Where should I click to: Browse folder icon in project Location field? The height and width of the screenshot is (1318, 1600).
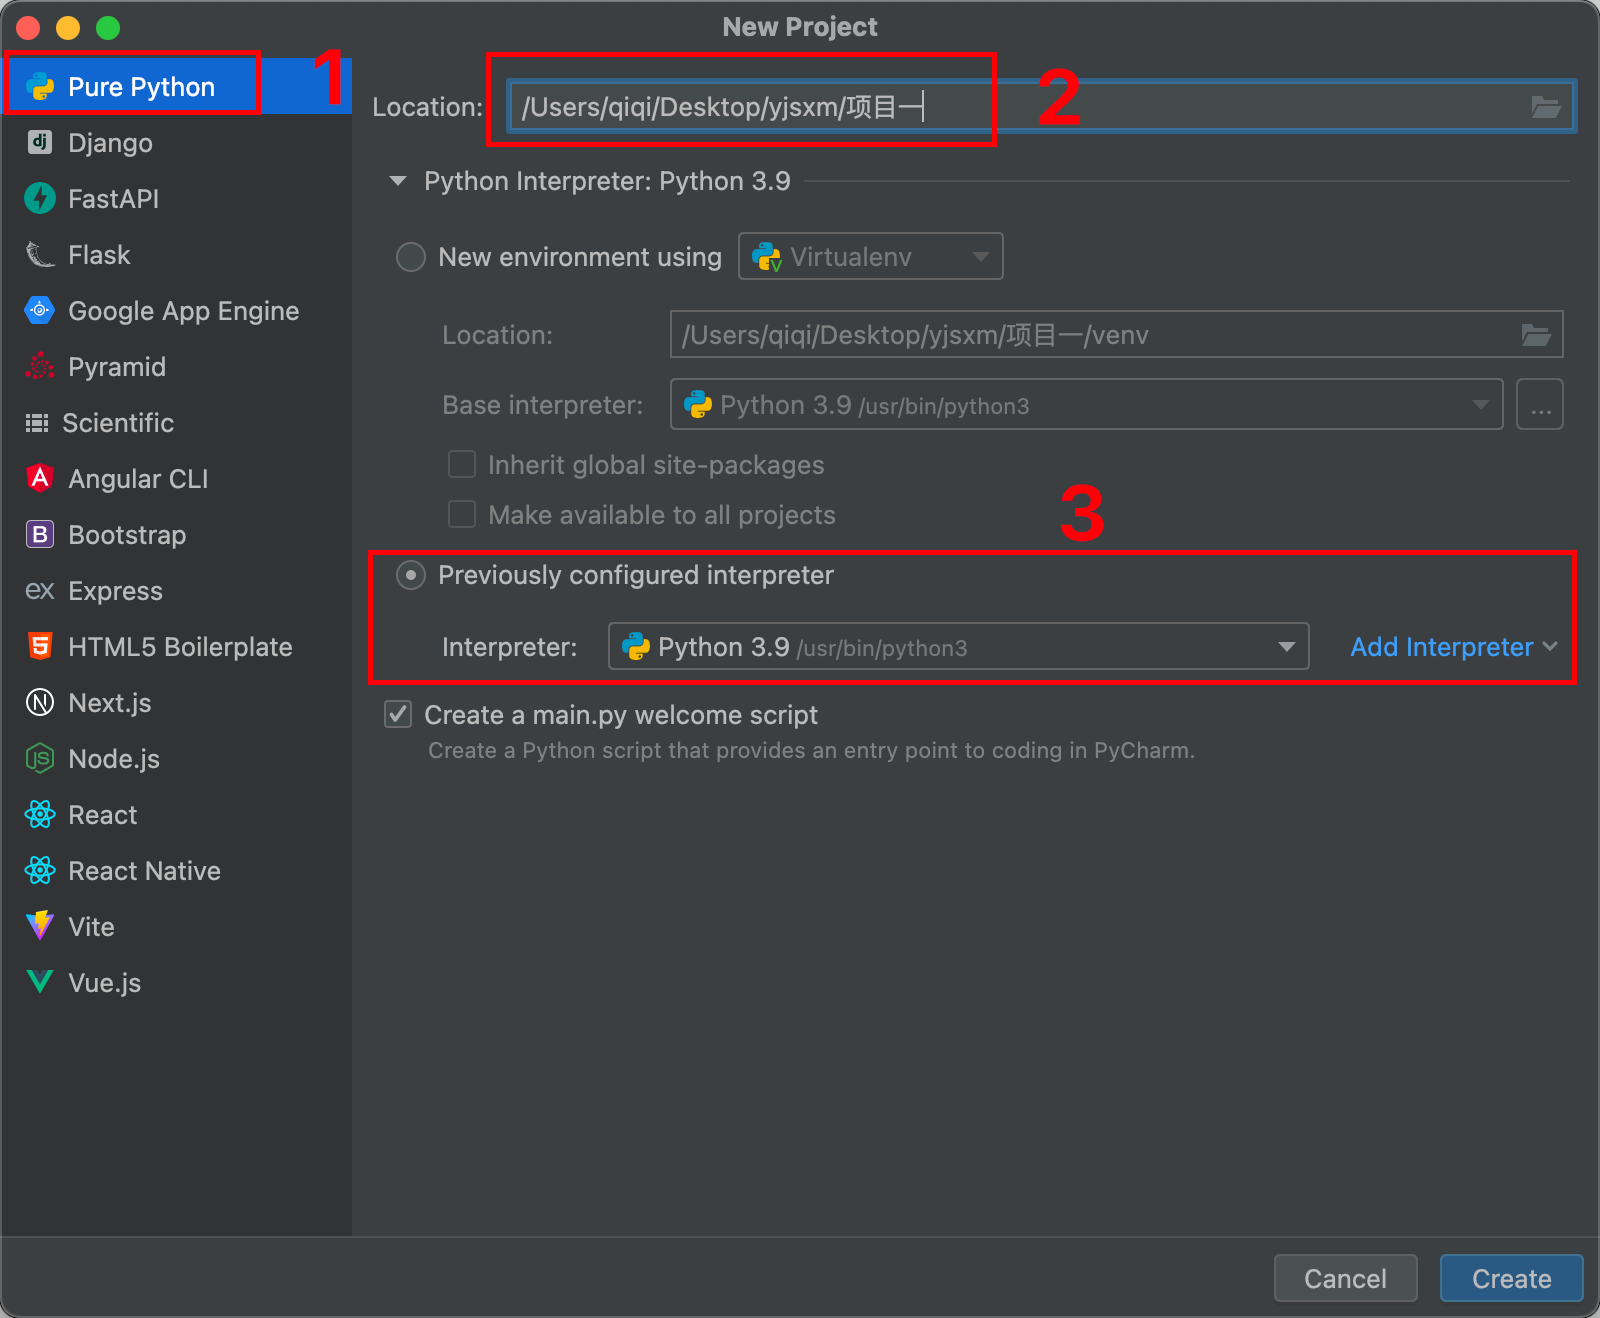(1546, 107)
